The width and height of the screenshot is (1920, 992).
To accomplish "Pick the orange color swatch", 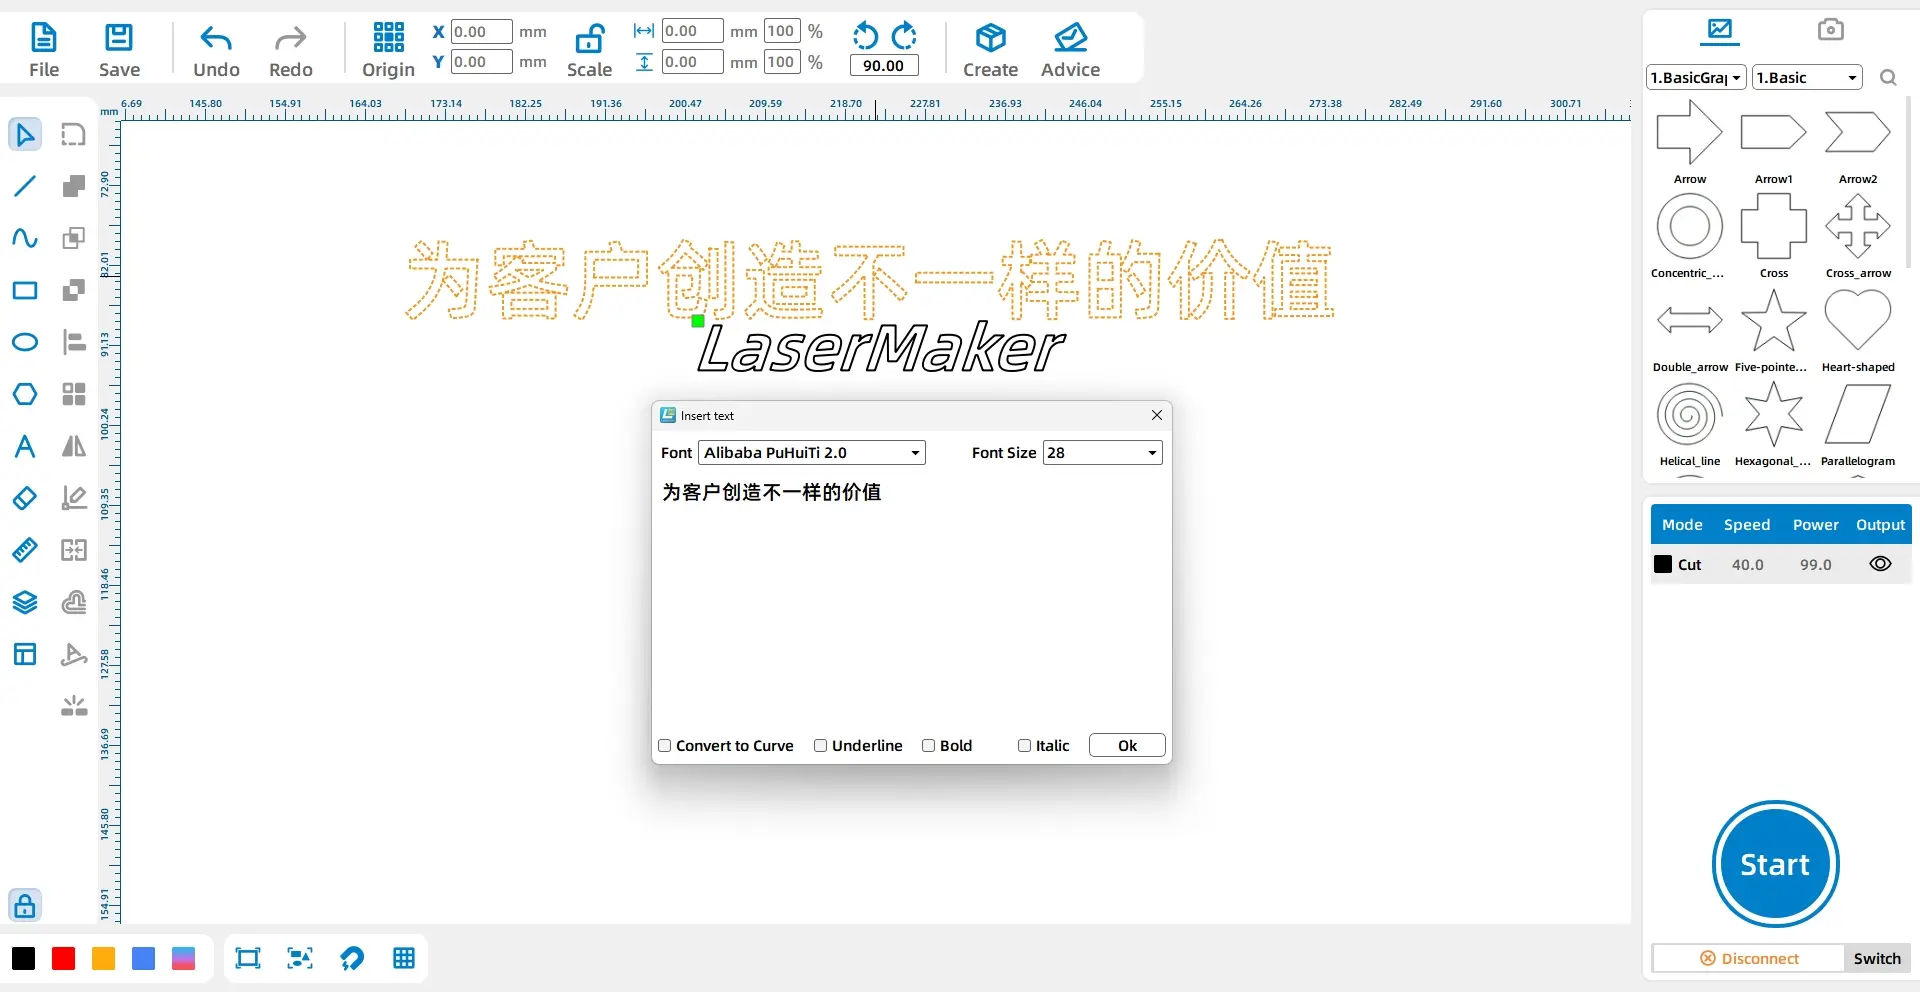I will click(104, 959).
